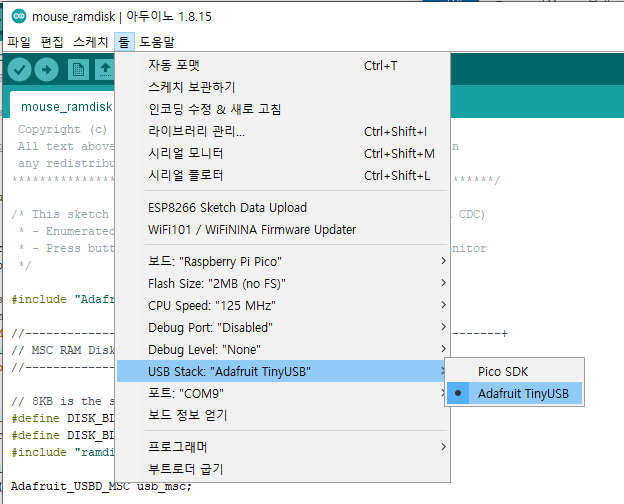Expand the 프로그래머 submenu
Image resolution: width=624 pixels, height=504 pixels.
click(x=283, y=447)
